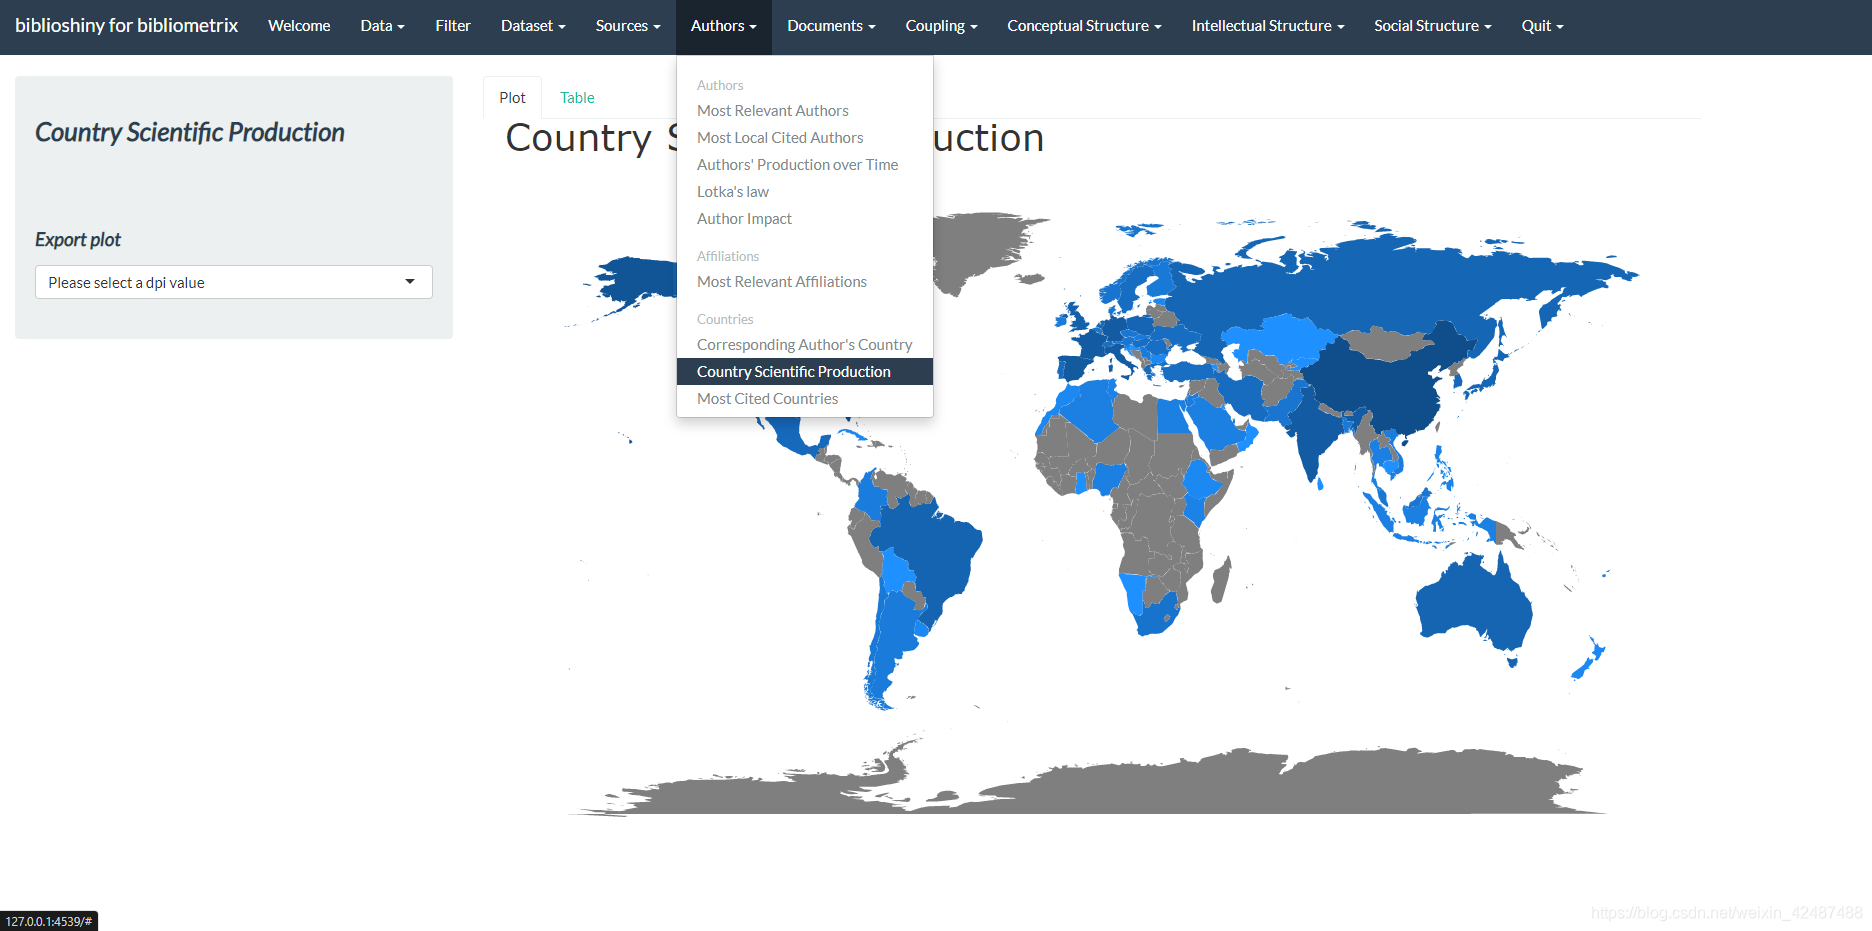This screenshot has height=931, width=1872.
Task: Click the biblioshiny for bibliometrix brand link
Action: point(127,26)
